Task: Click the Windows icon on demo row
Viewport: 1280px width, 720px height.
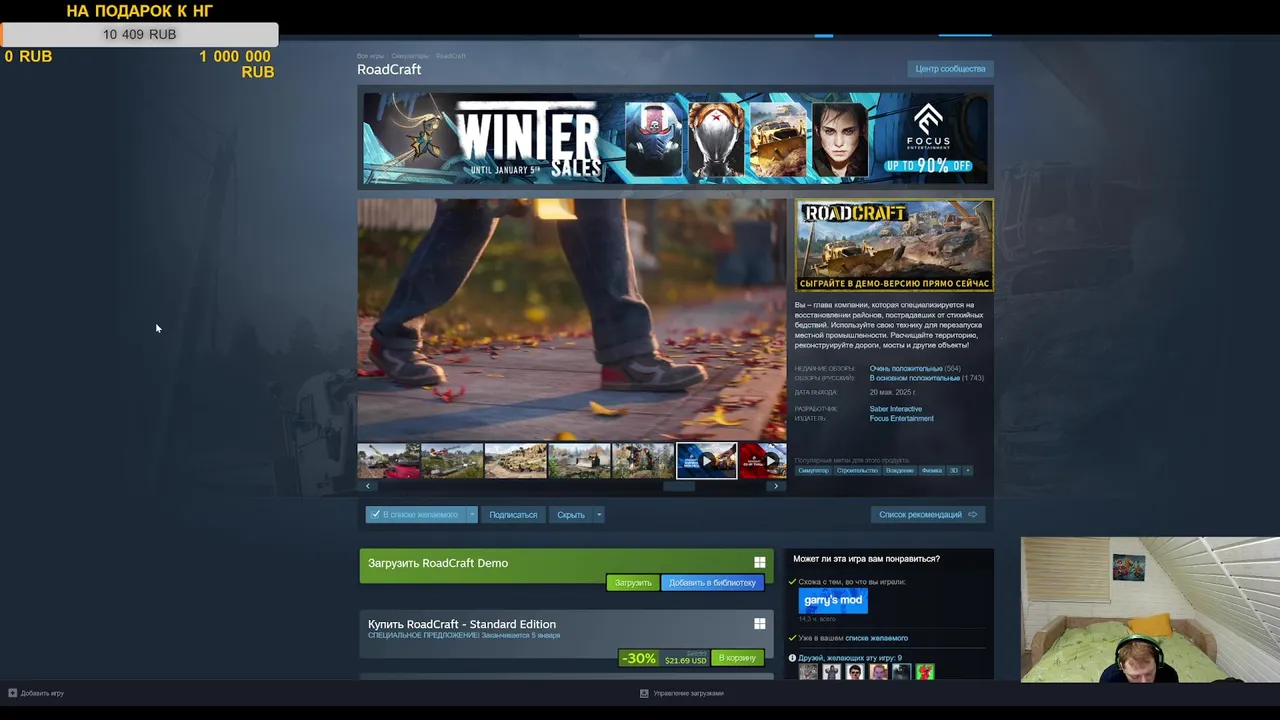Action: click(760, 563)
